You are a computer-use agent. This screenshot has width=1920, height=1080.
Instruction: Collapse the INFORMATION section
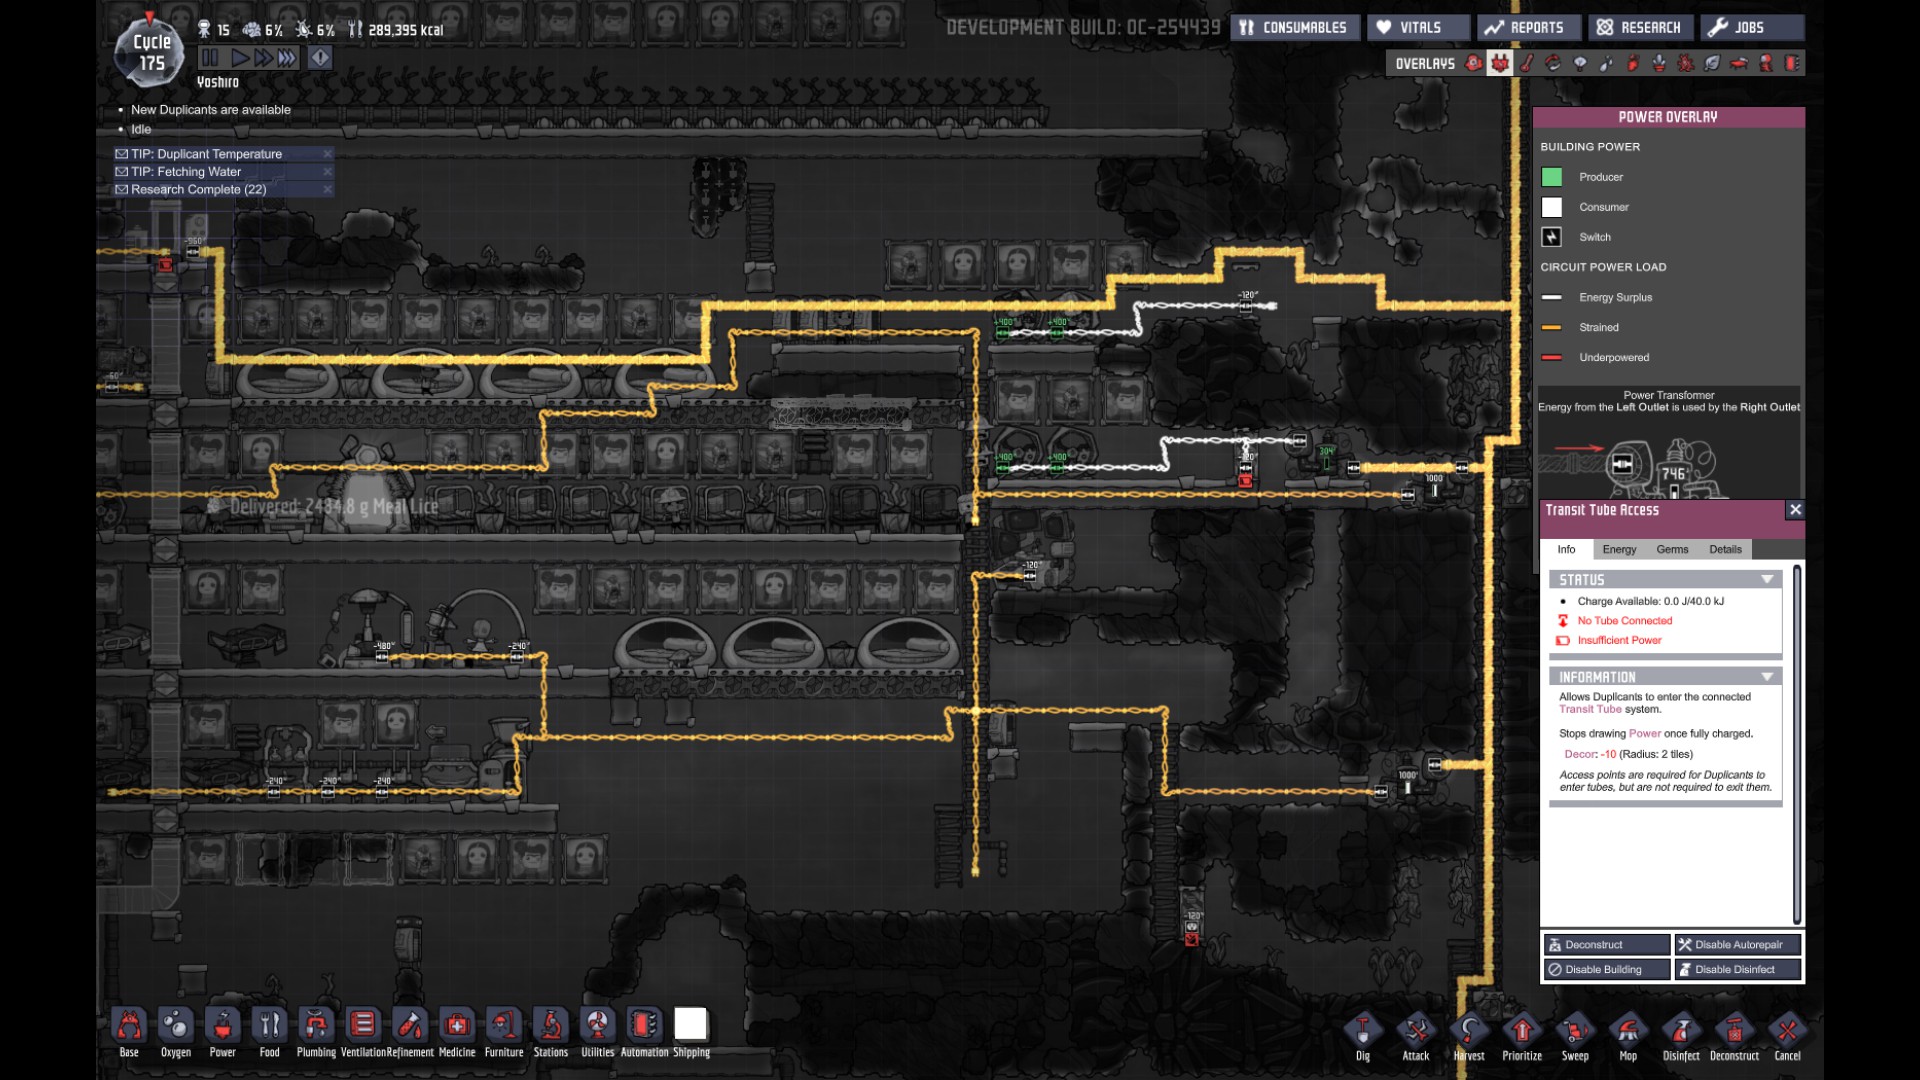coord(1766,677)
